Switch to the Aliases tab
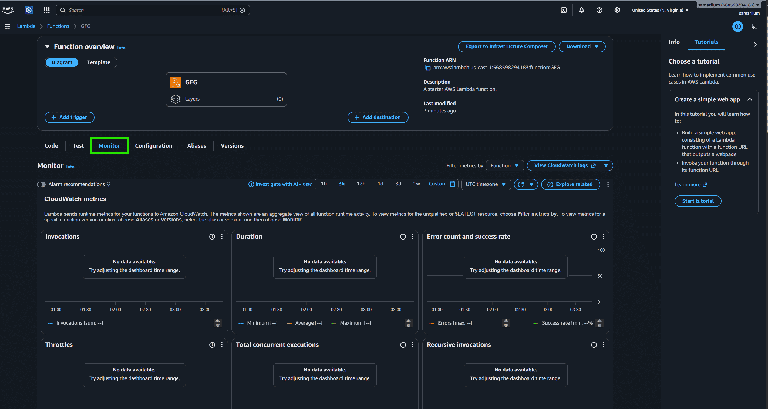 click(x=196, y=146)
